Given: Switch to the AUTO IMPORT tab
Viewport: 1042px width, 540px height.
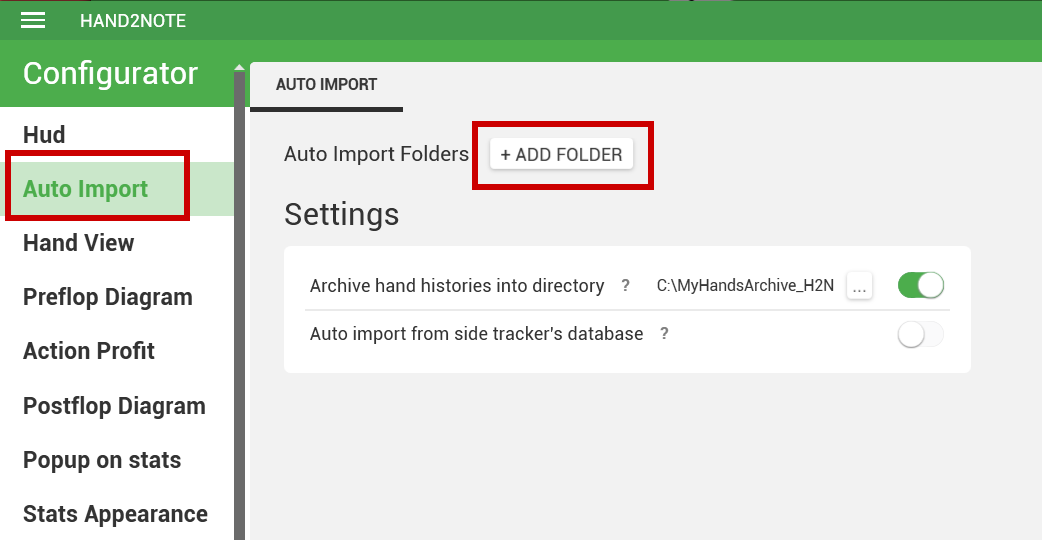Looking at the screenshot, I should tap(326, 85).
